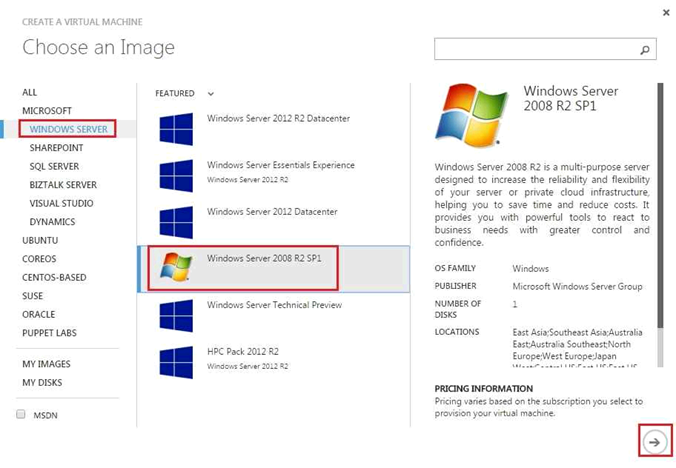Show COREOS images

(39, 259)
